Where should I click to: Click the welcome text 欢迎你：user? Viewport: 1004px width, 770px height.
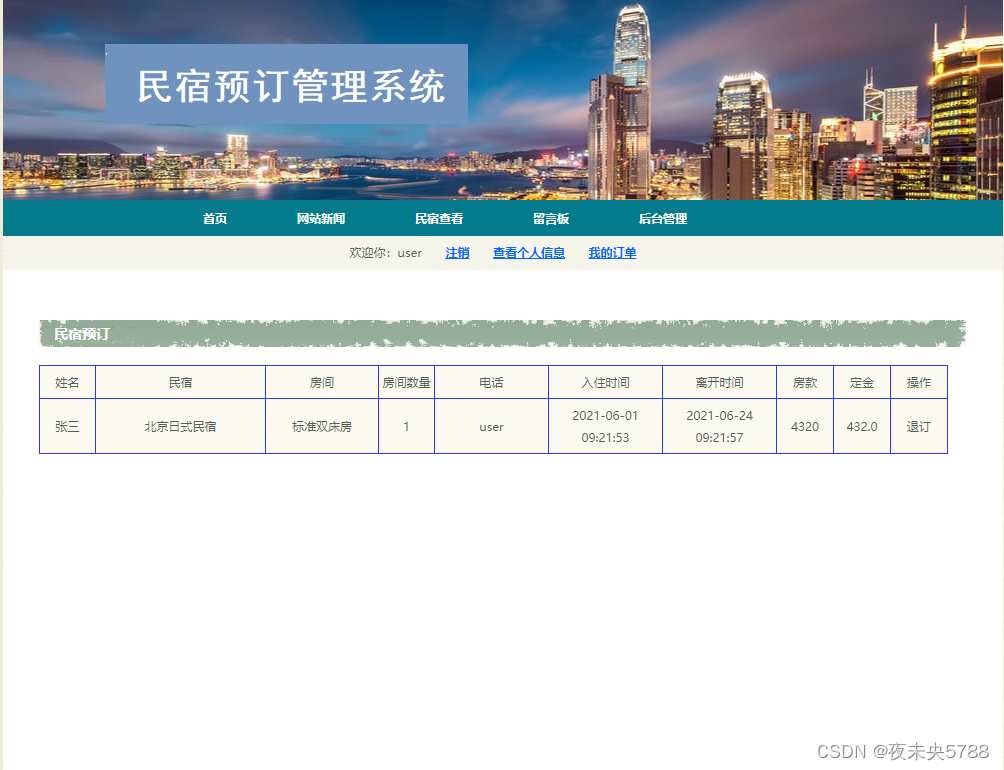385,253
